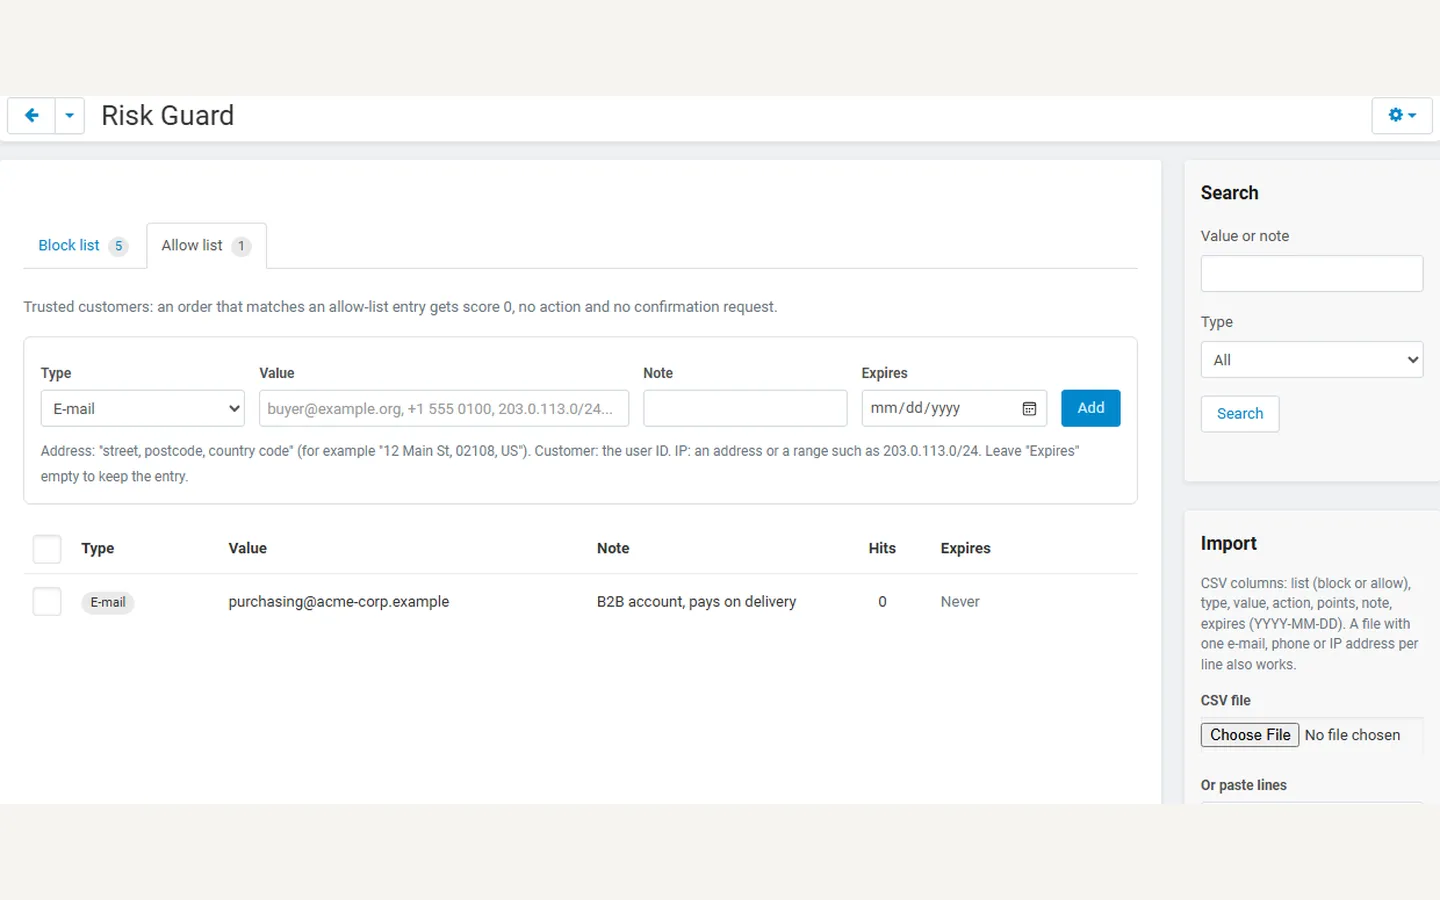Check the purchasing@acme-corp.example row checkbox
The image size is (1440, 900).
click(x=47, y=602)
